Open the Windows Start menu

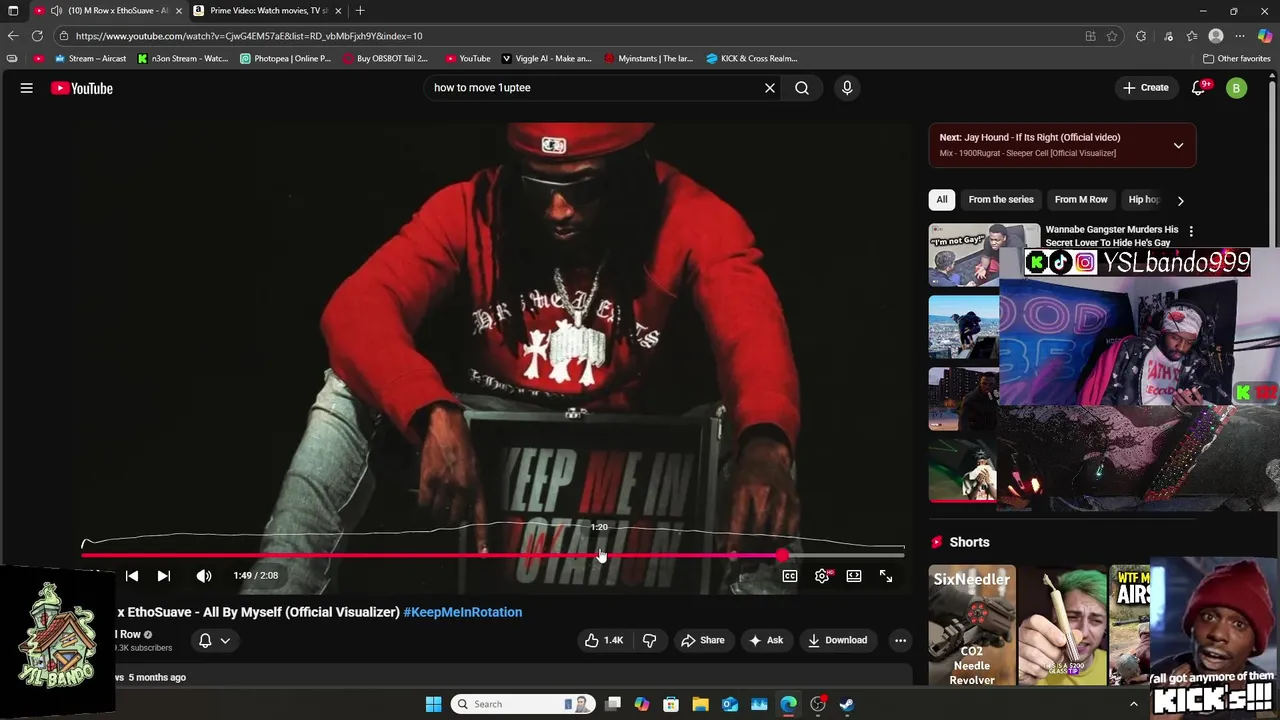point(433,704)
